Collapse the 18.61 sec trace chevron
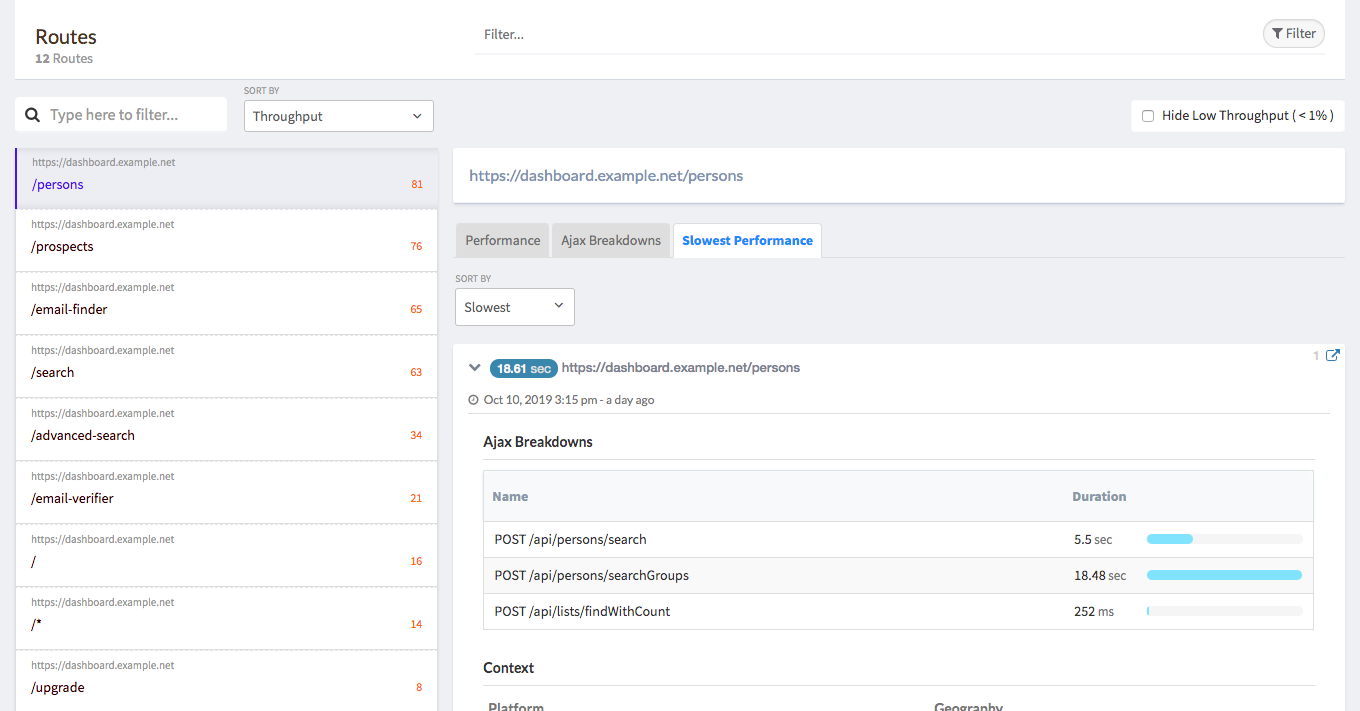 pyautogui.click(x=475, y=368)
